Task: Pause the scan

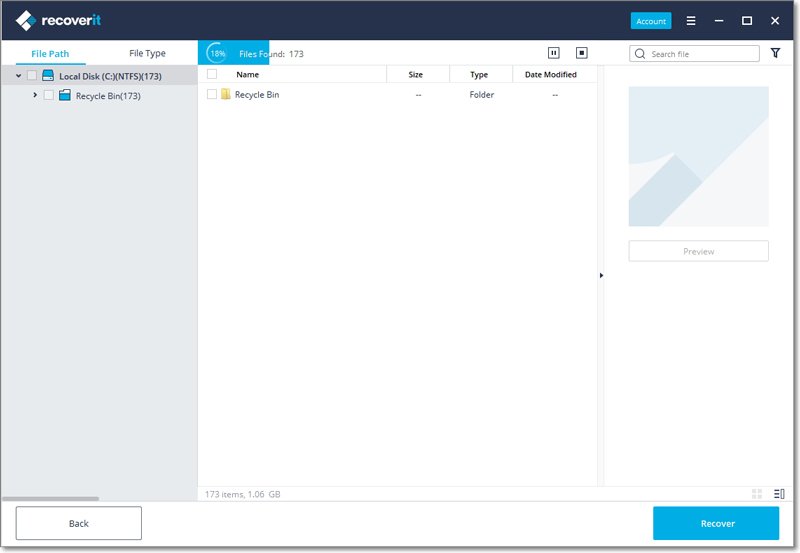Action: (x=554, y=53)
